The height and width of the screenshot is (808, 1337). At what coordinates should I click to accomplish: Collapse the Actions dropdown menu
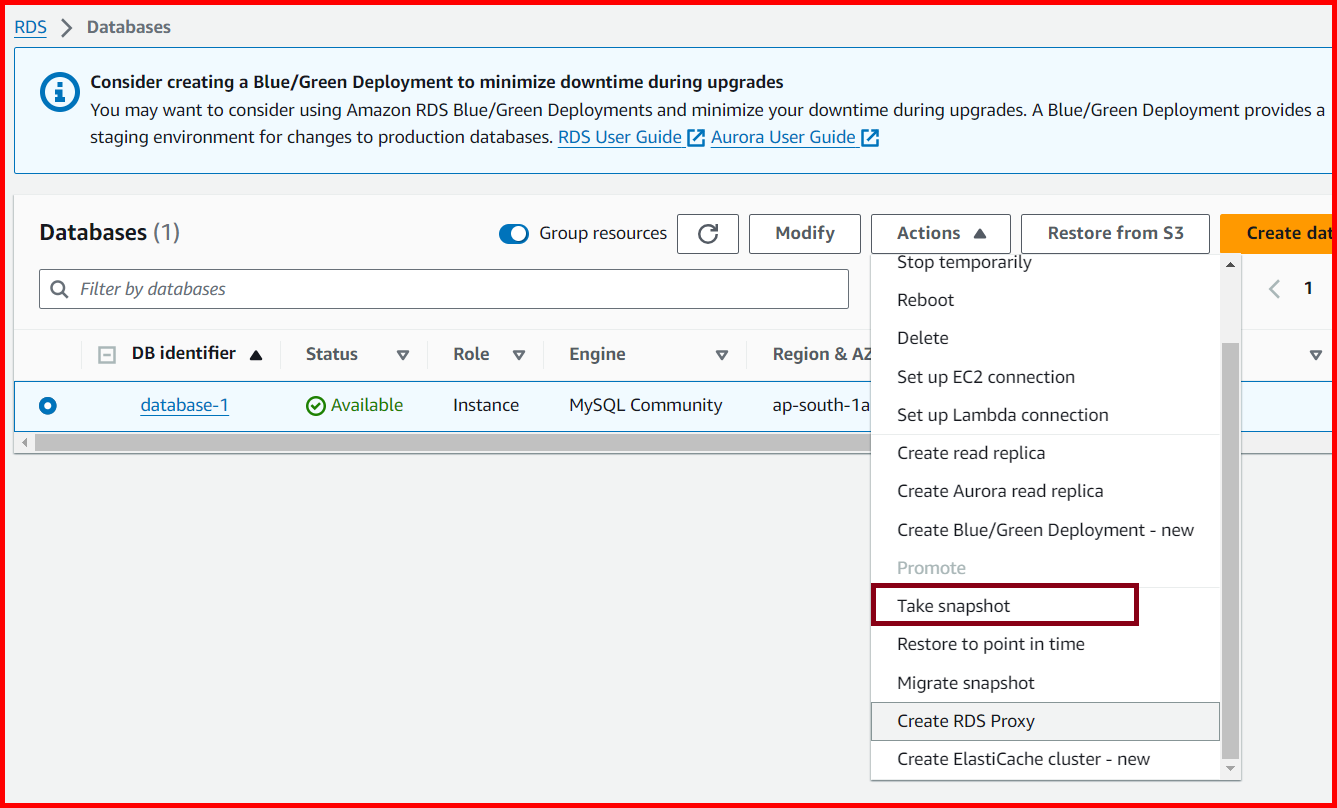click(x=940, y=234)
